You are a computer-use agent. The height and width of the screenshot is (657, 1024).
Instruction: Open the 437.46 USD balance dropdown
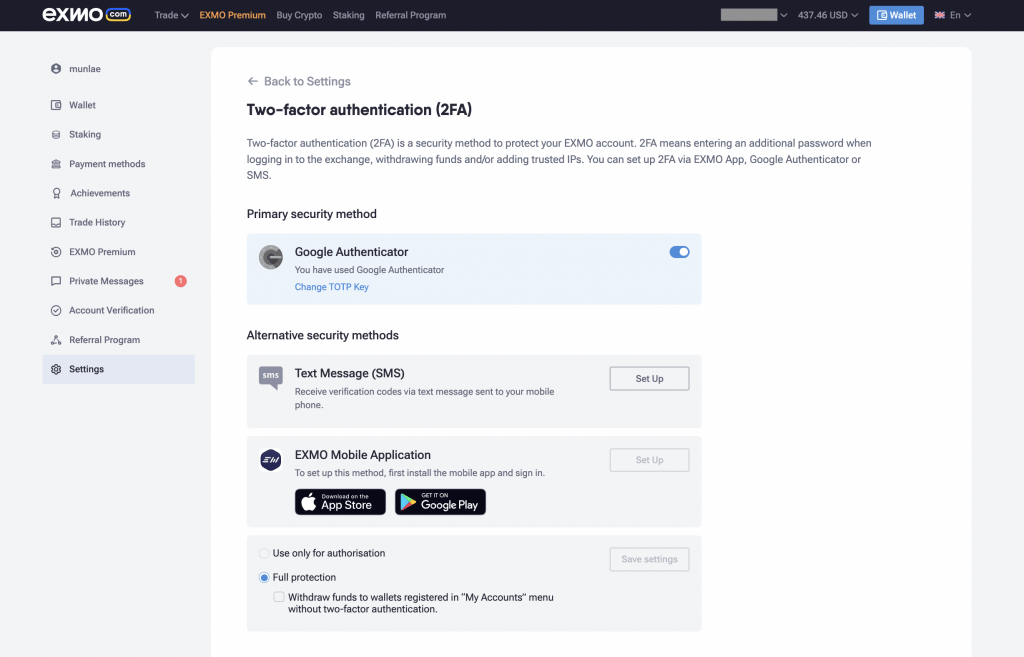click(x=828, y=15)
